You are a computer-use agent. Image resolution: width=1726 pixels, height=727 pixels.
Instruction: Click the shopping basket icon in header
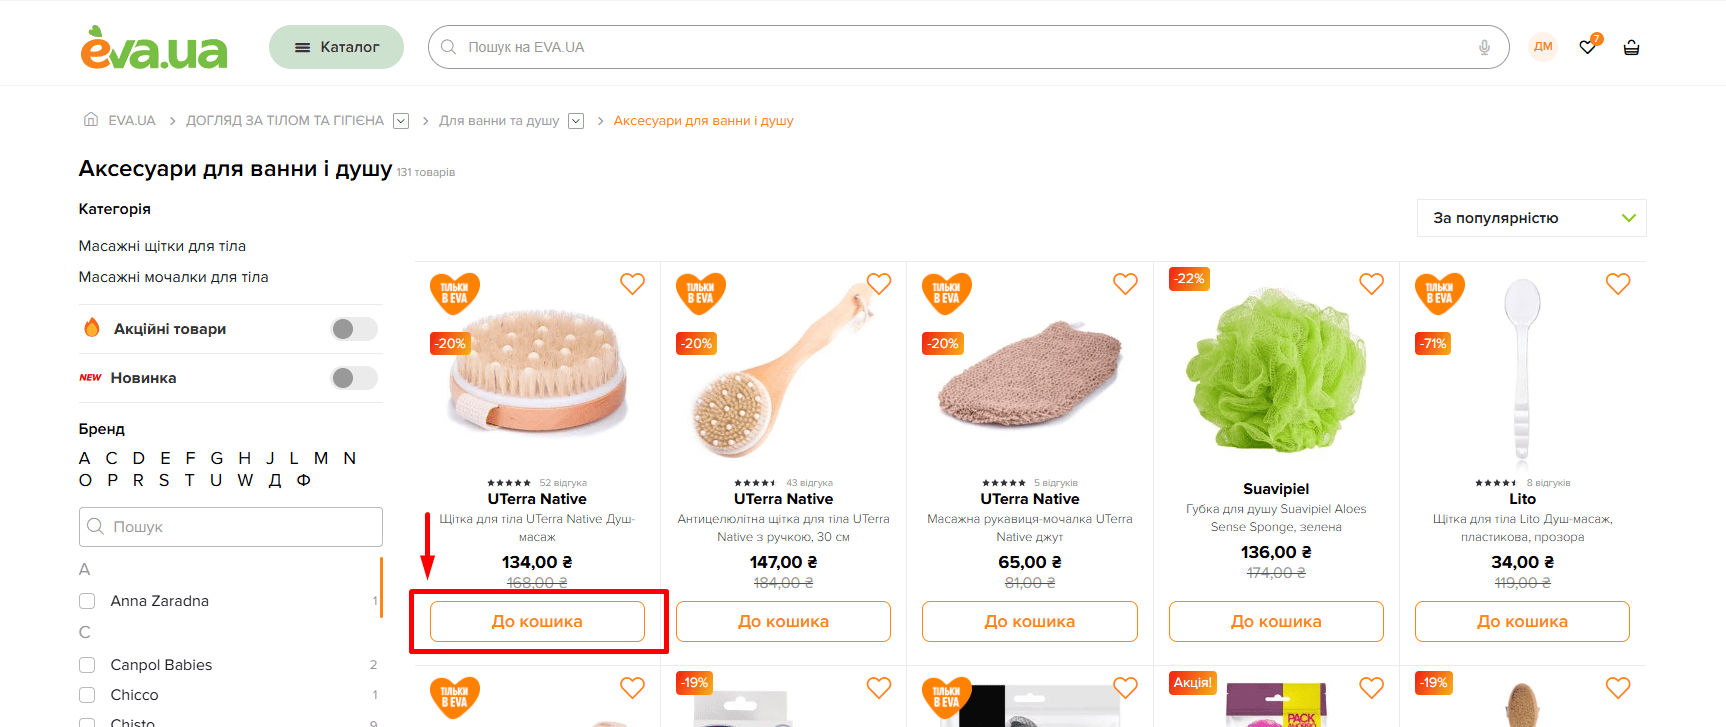[1631, 47]
